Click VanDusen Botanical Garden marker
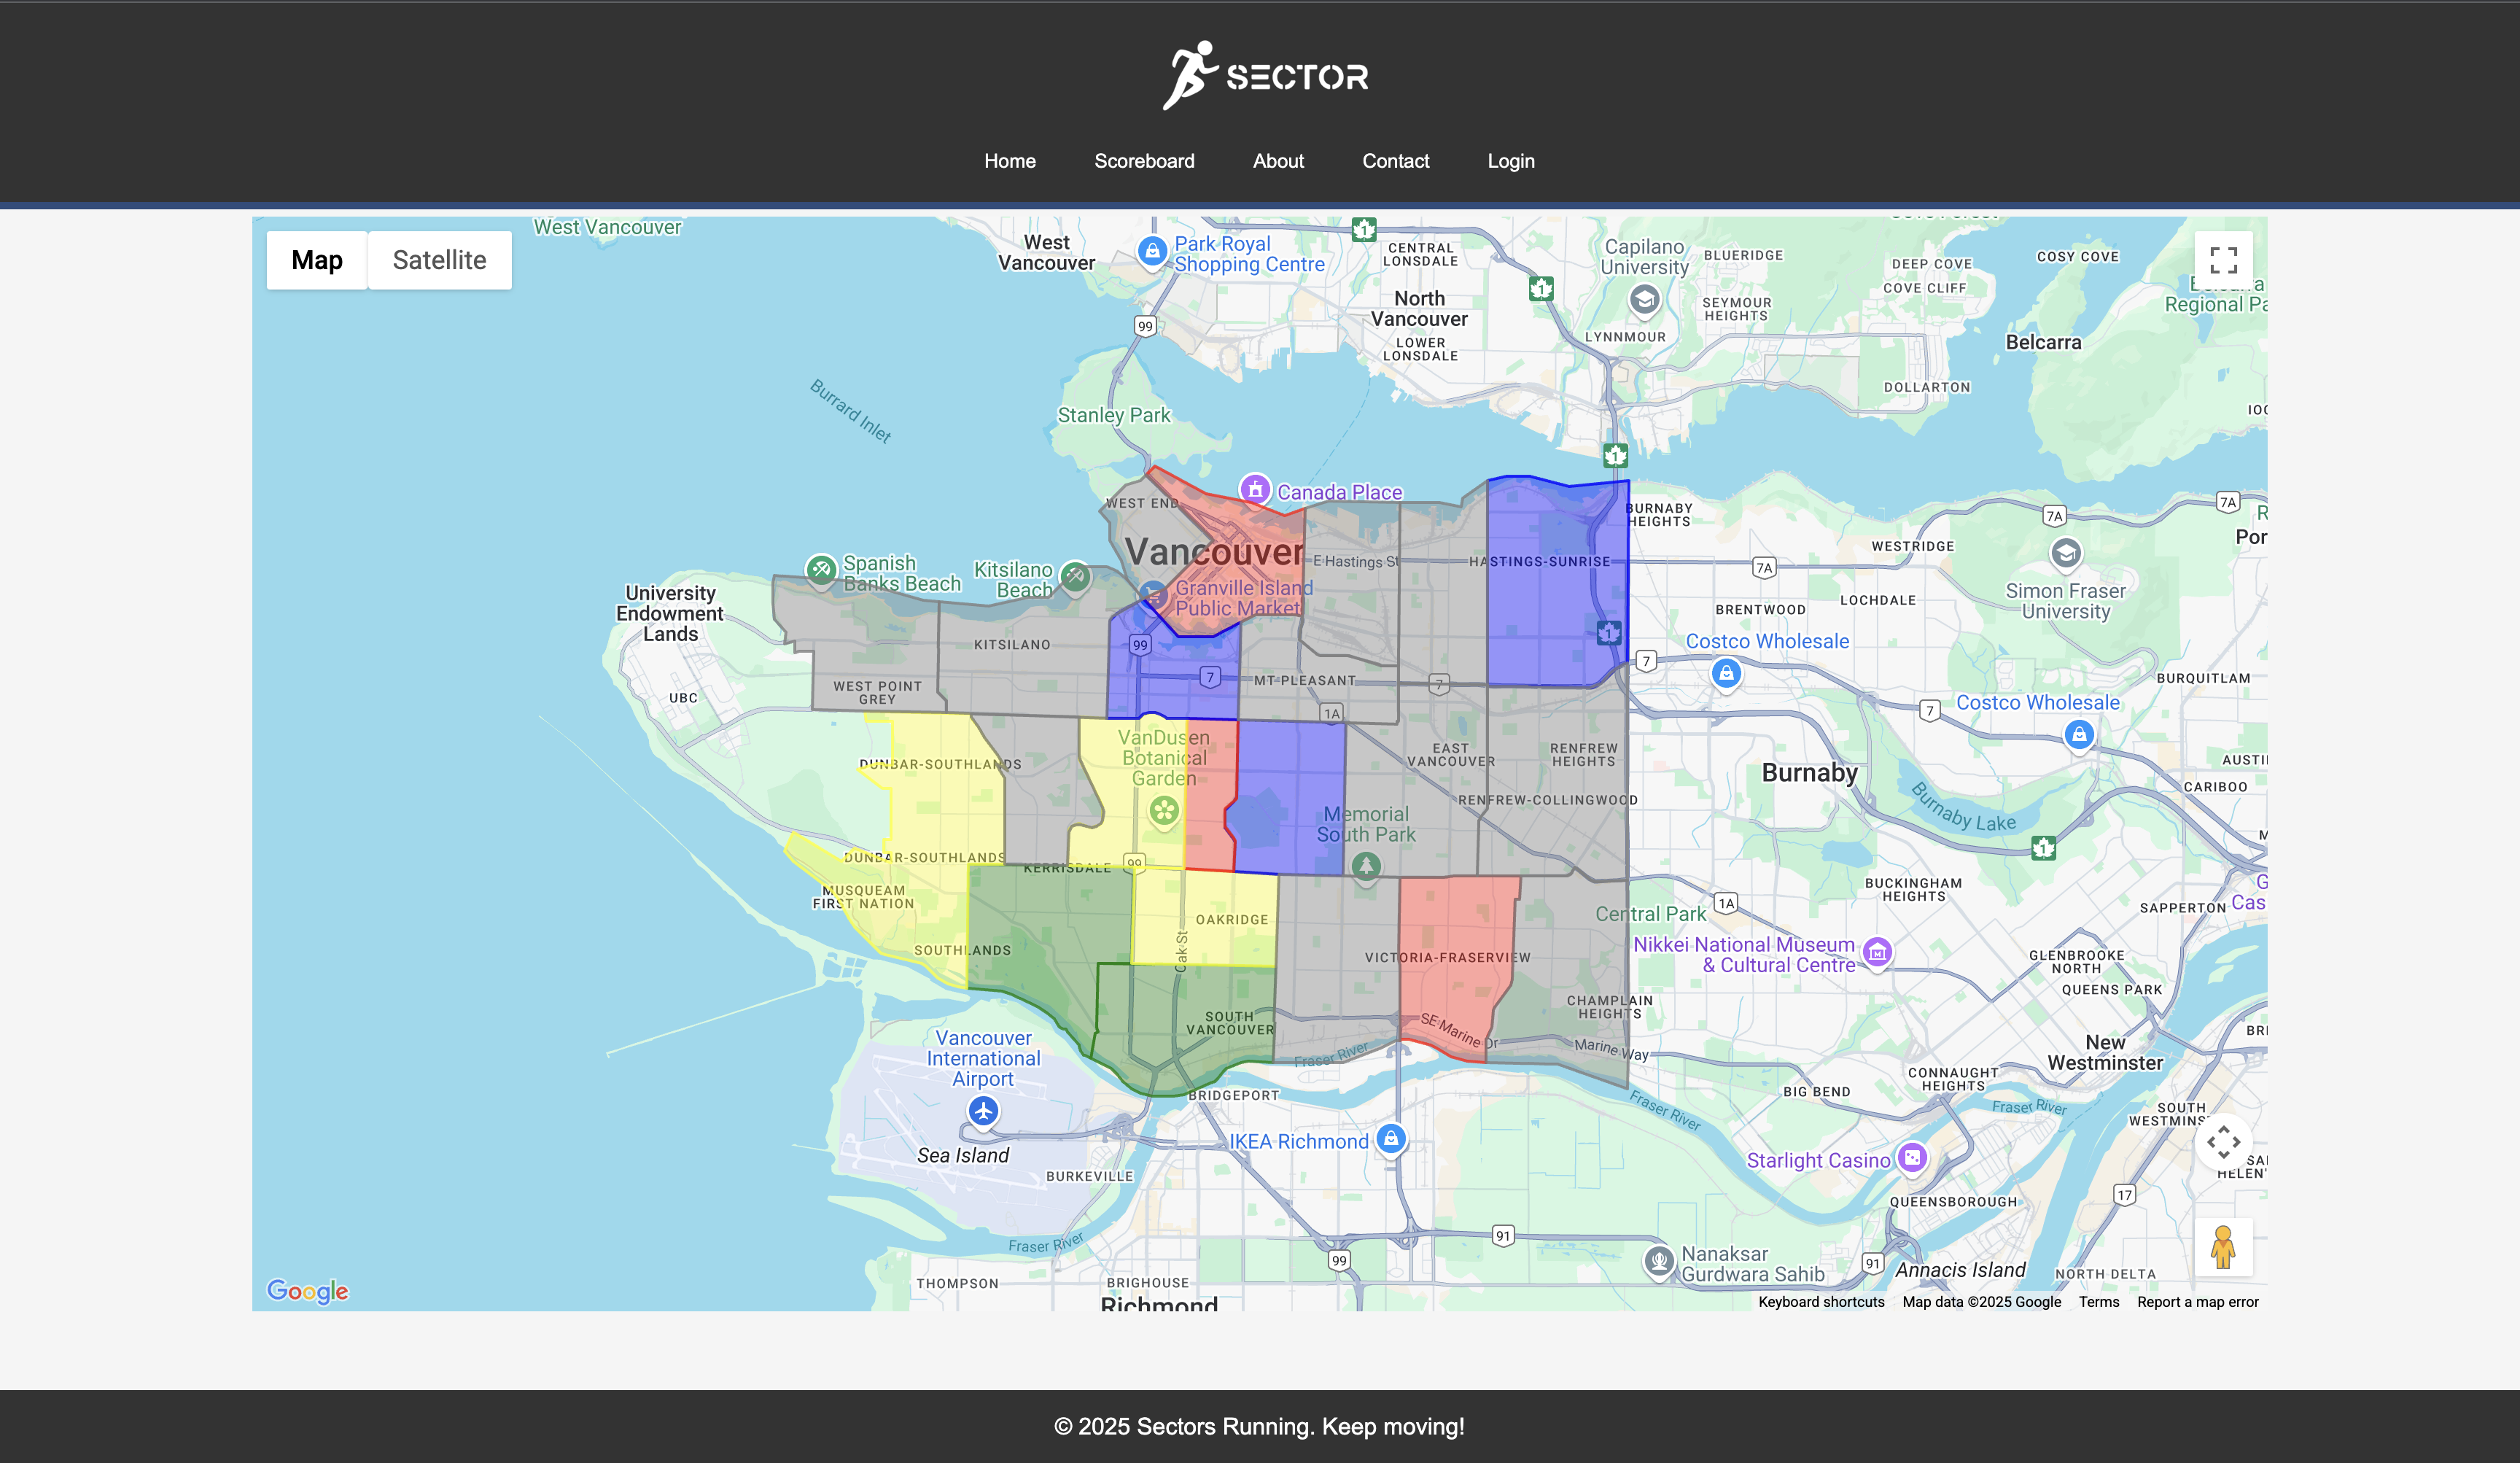The height and width of the screenshot is (1463, 2520). tap(1164, 810)
